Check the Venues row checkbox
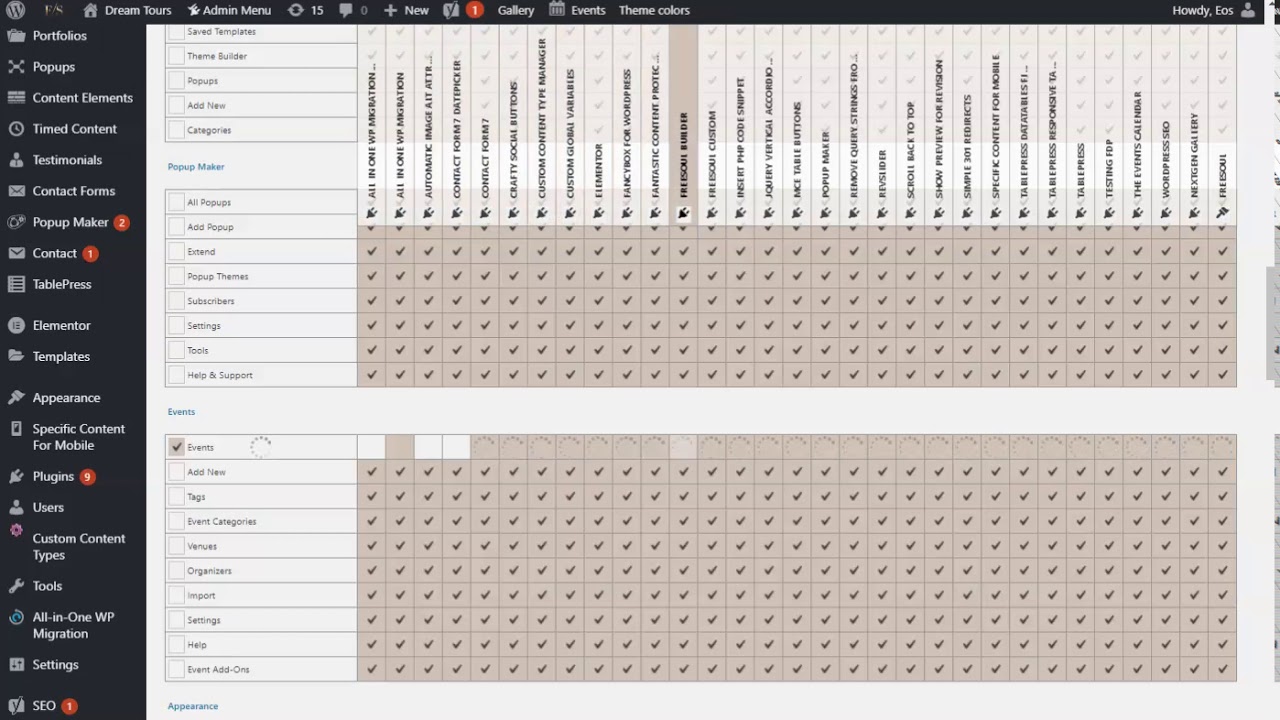 (x=177, y=546)
